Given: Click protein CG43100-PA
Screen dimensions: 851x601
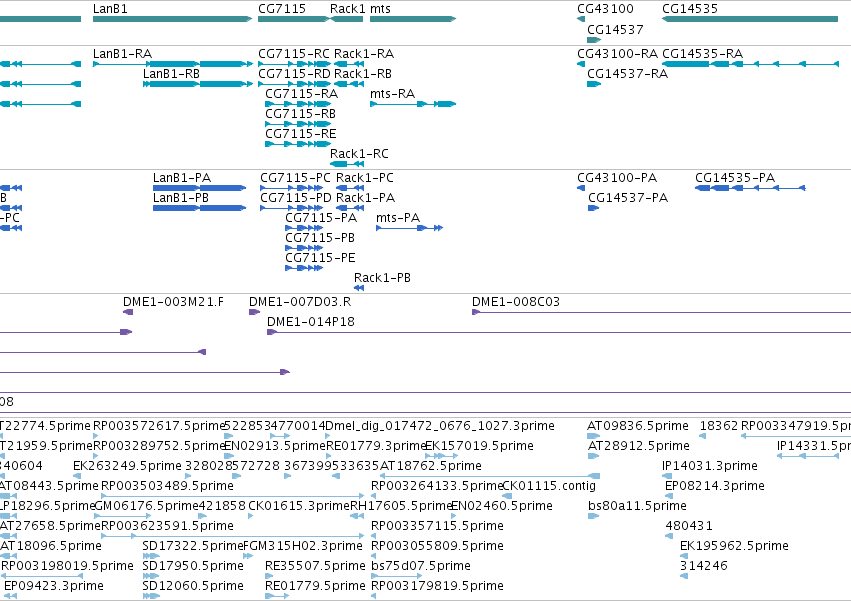Looking at the screenshot, I should [581, 188].
